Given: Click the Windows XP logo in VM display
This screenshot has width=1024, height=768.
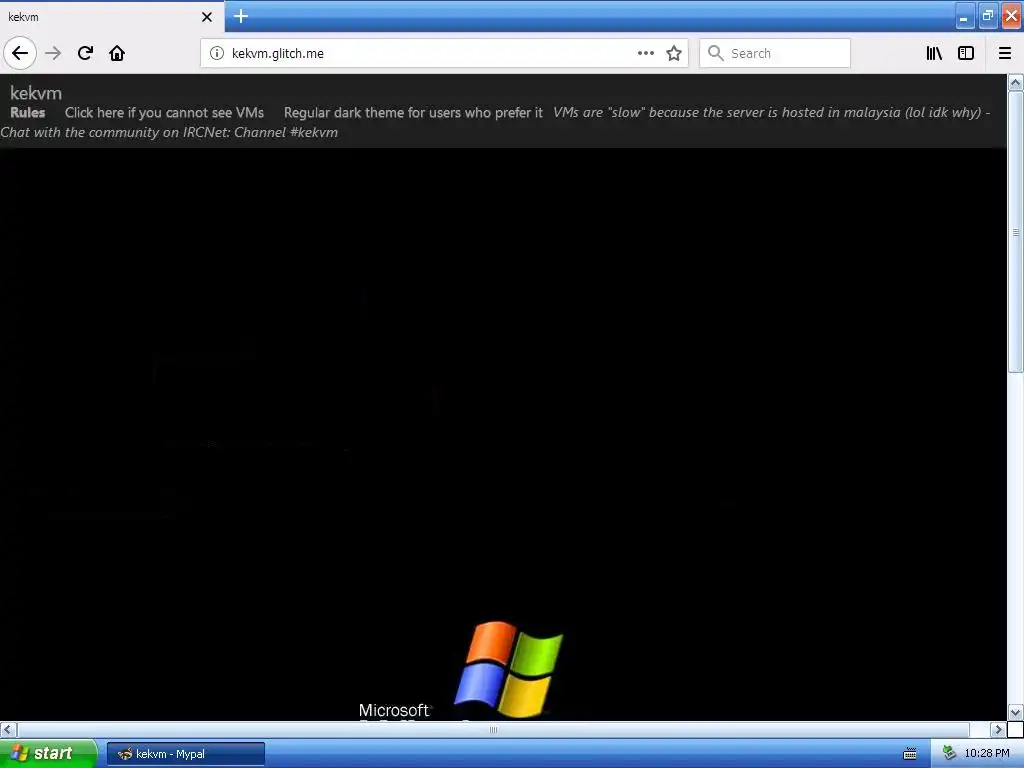Looking at the screenshot, I should point(508,669).
